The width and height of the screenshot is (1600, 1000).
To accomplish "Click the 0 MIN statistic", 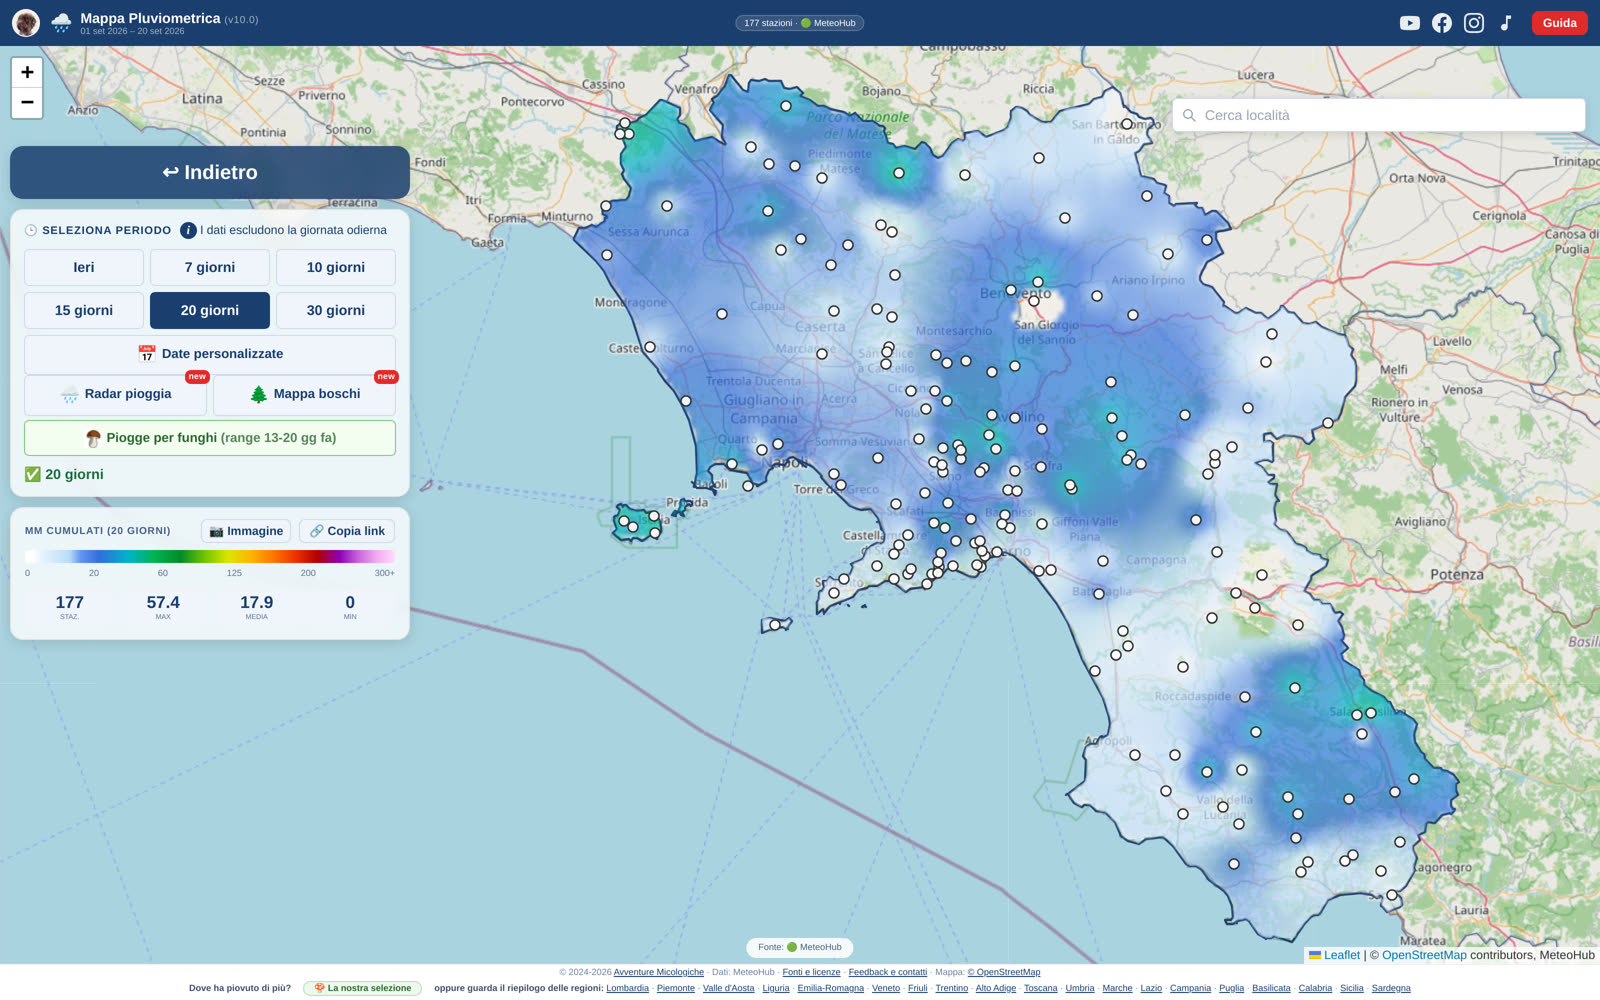I will pos(350,607).
